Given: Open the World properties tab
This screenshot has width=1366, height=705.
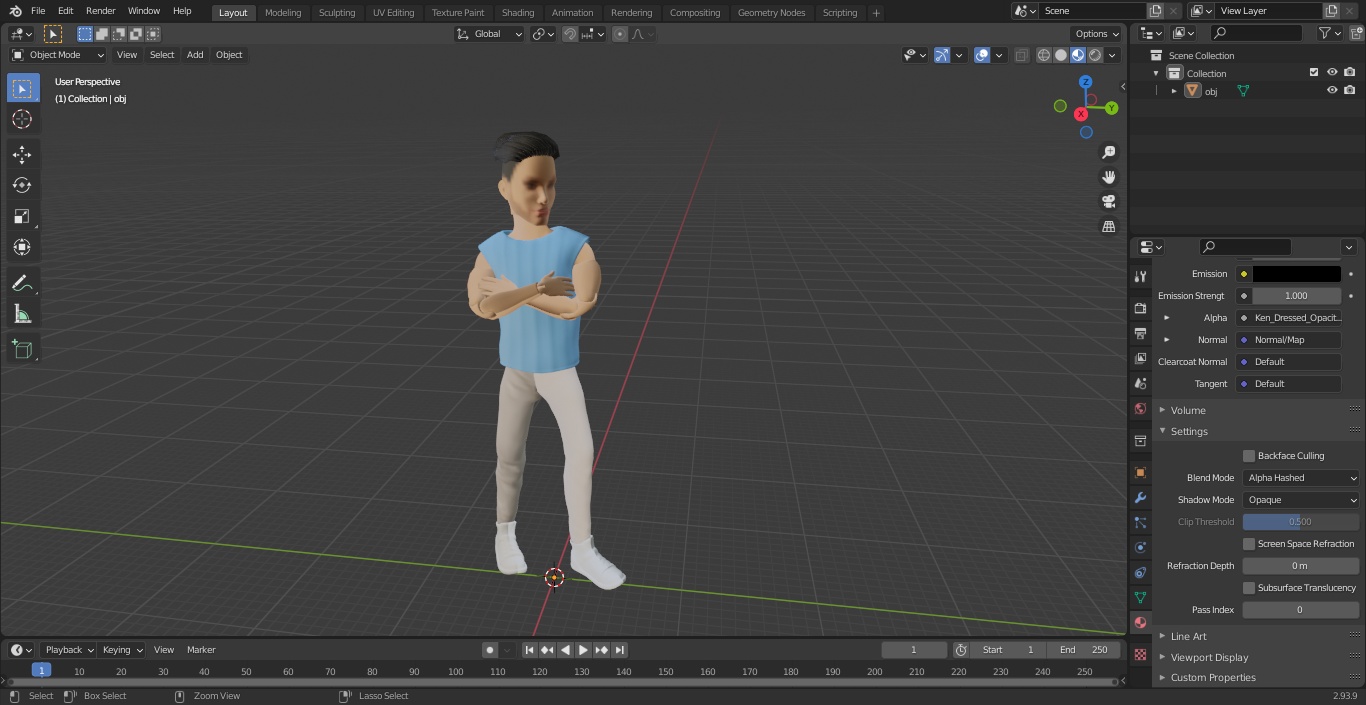Looking at the screenshot, I should (x=1140, y=408).
